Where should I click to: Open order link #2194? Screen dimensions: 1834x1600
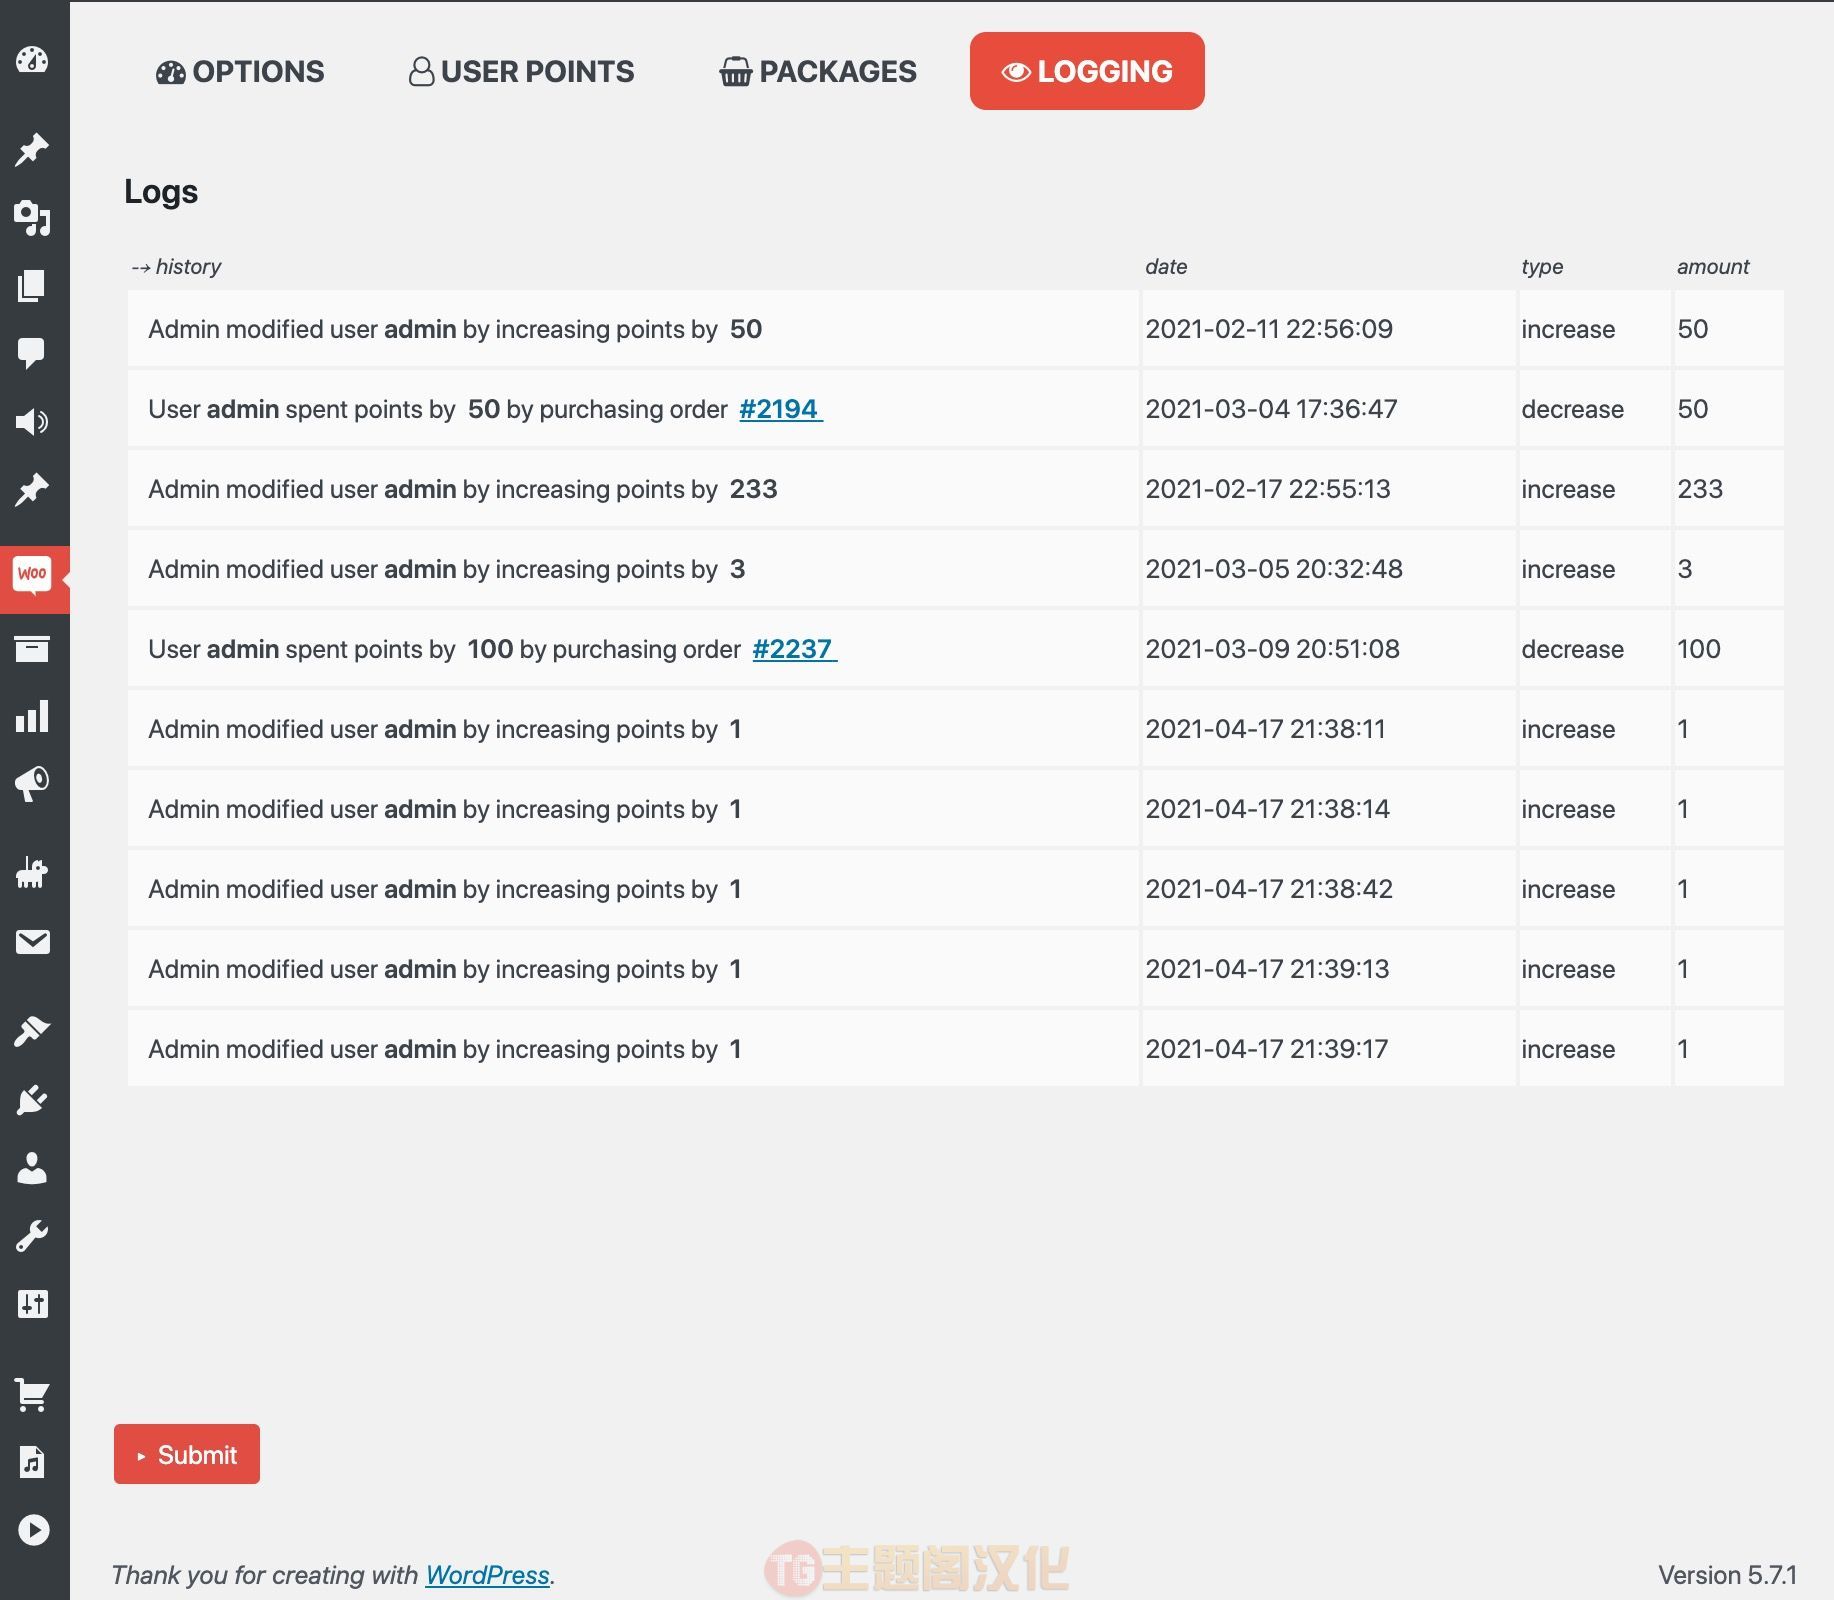tap(780, 409)
